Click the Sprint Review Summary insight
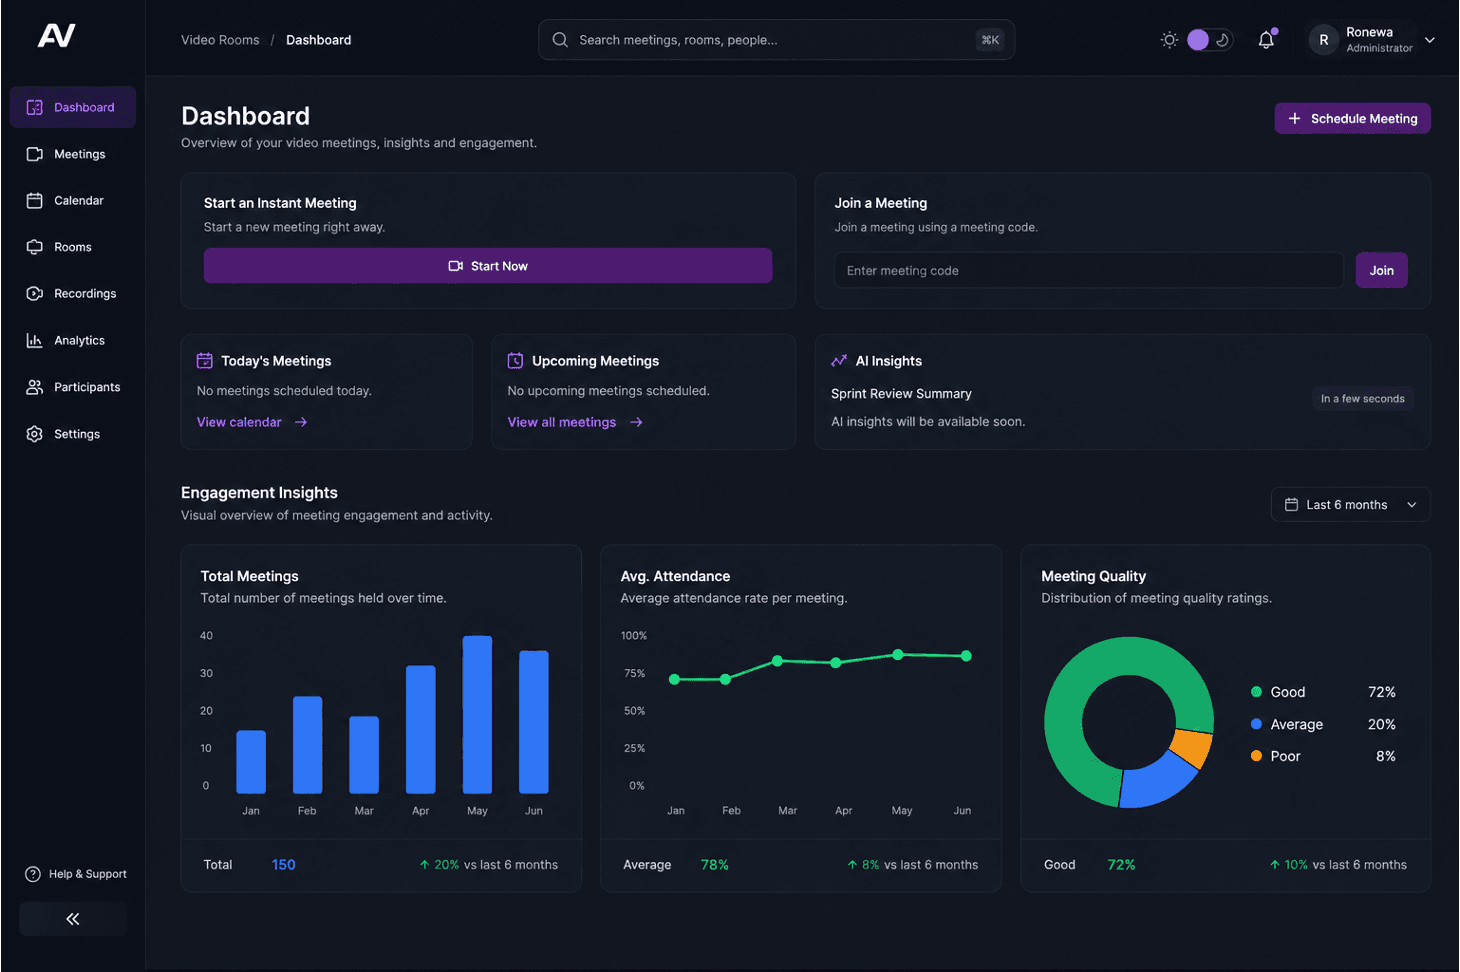 click(901, 394)
